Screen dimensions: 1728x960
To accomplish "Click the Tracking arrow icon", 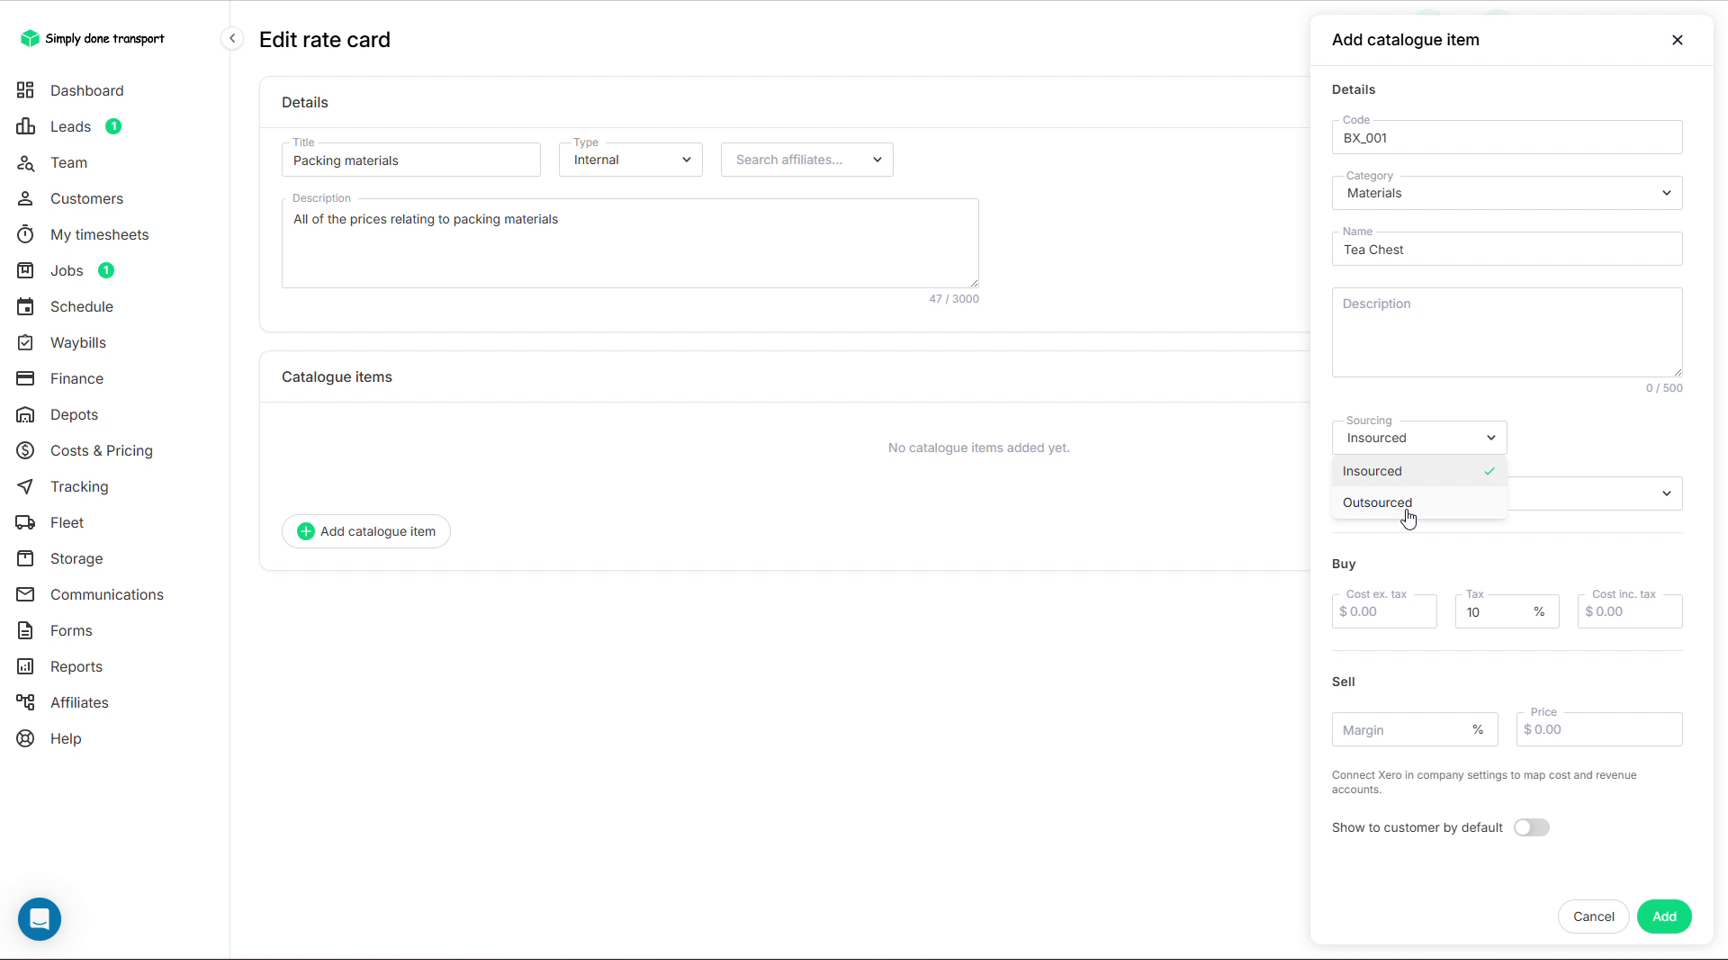I will (x=25, y=486).
